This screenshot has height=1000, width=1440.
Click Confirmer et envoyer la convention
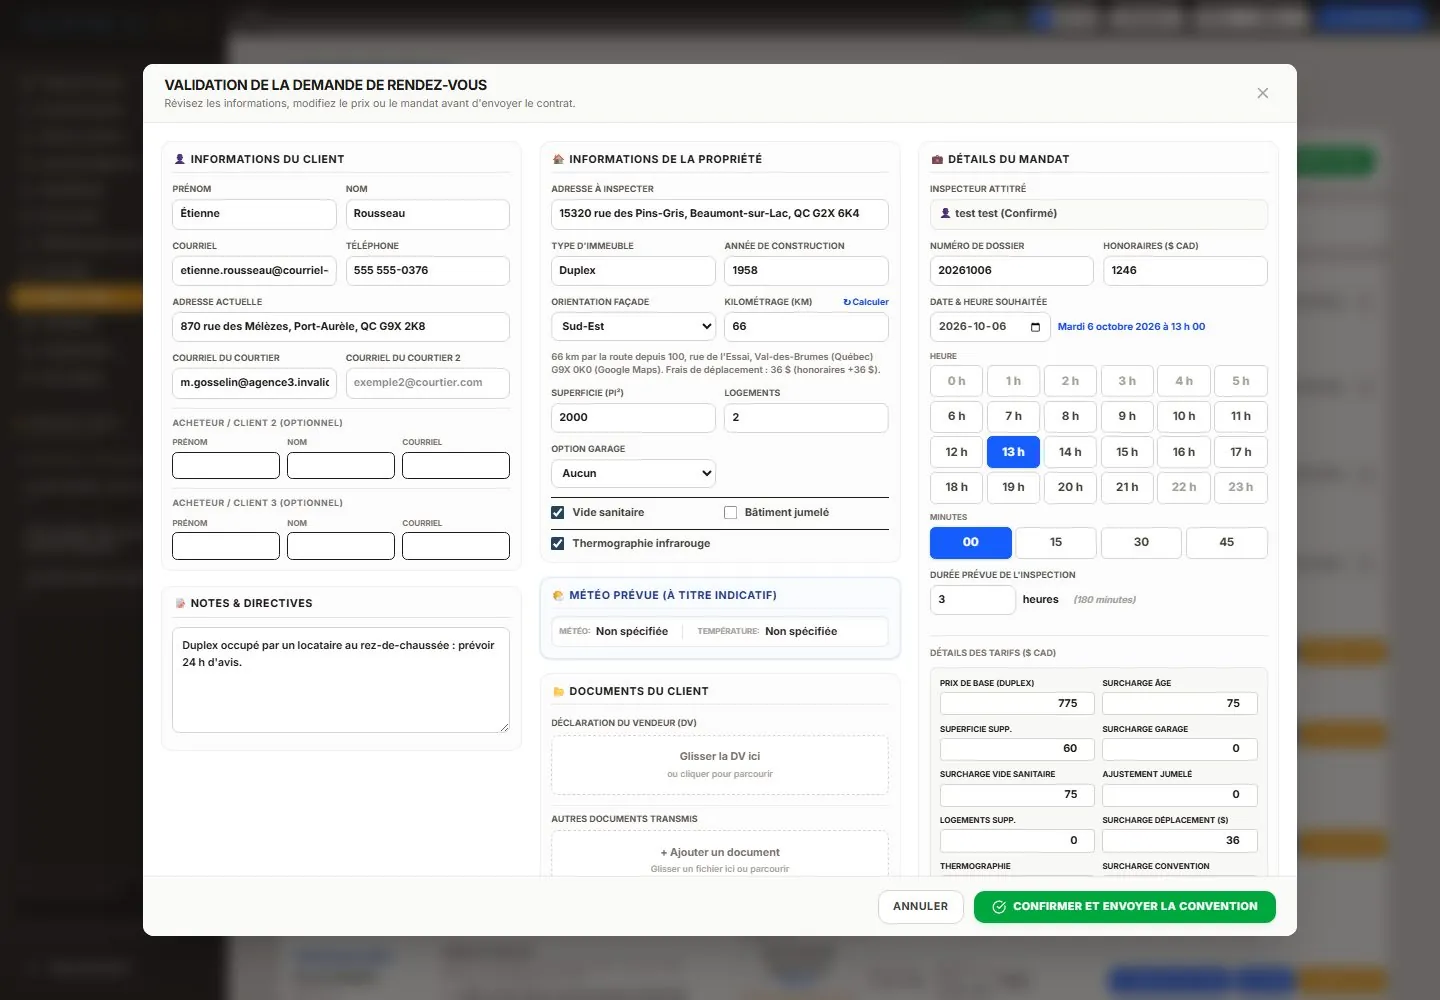(1125, 907)
